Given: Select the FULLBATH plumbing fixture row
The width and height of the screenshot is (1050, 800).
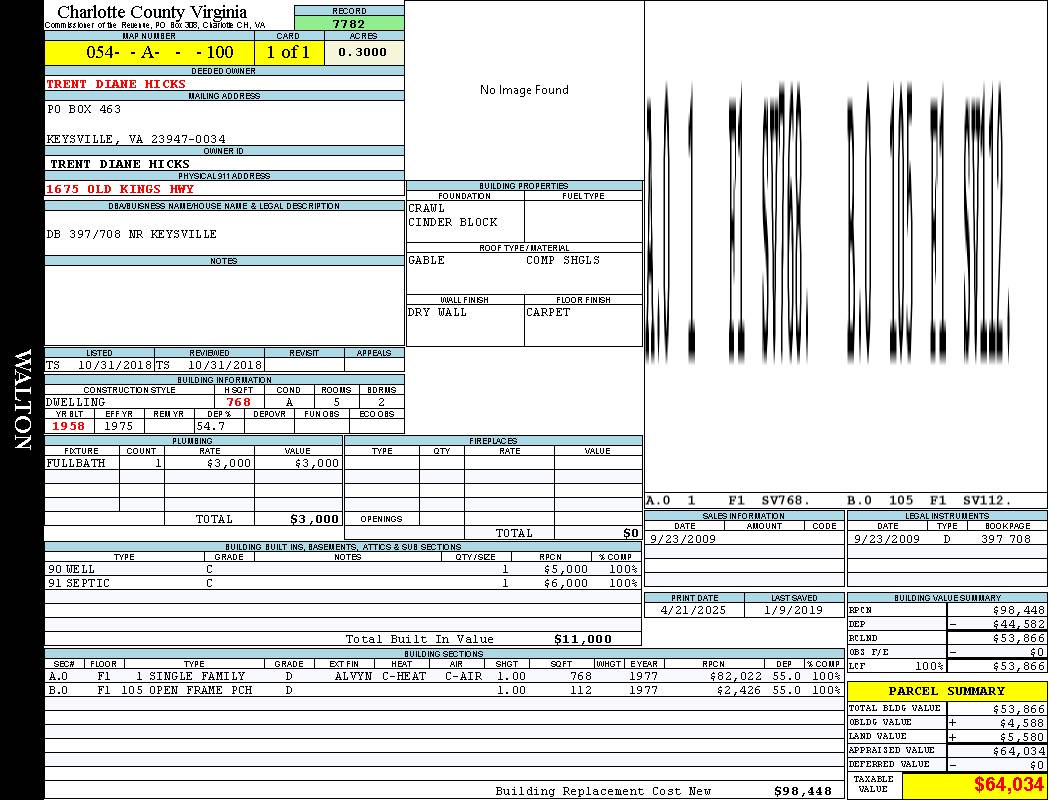Looking at the screenshot, I should point(193,463).
